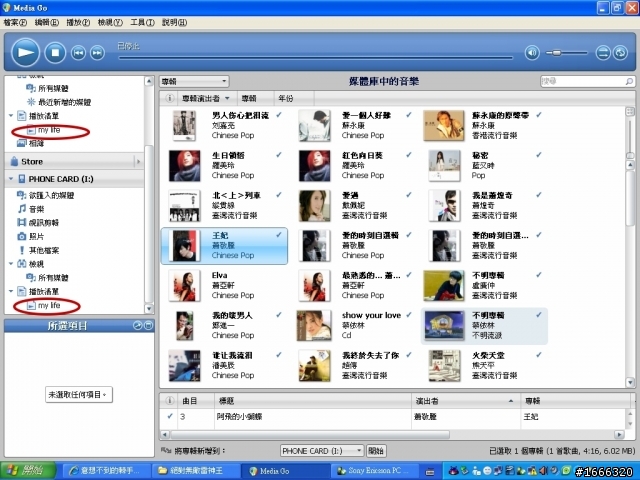Open the PHONE CARD (I:) destination dropdown
The height and width of the screenshot is (480, 640).
click(x=322, y=451)
